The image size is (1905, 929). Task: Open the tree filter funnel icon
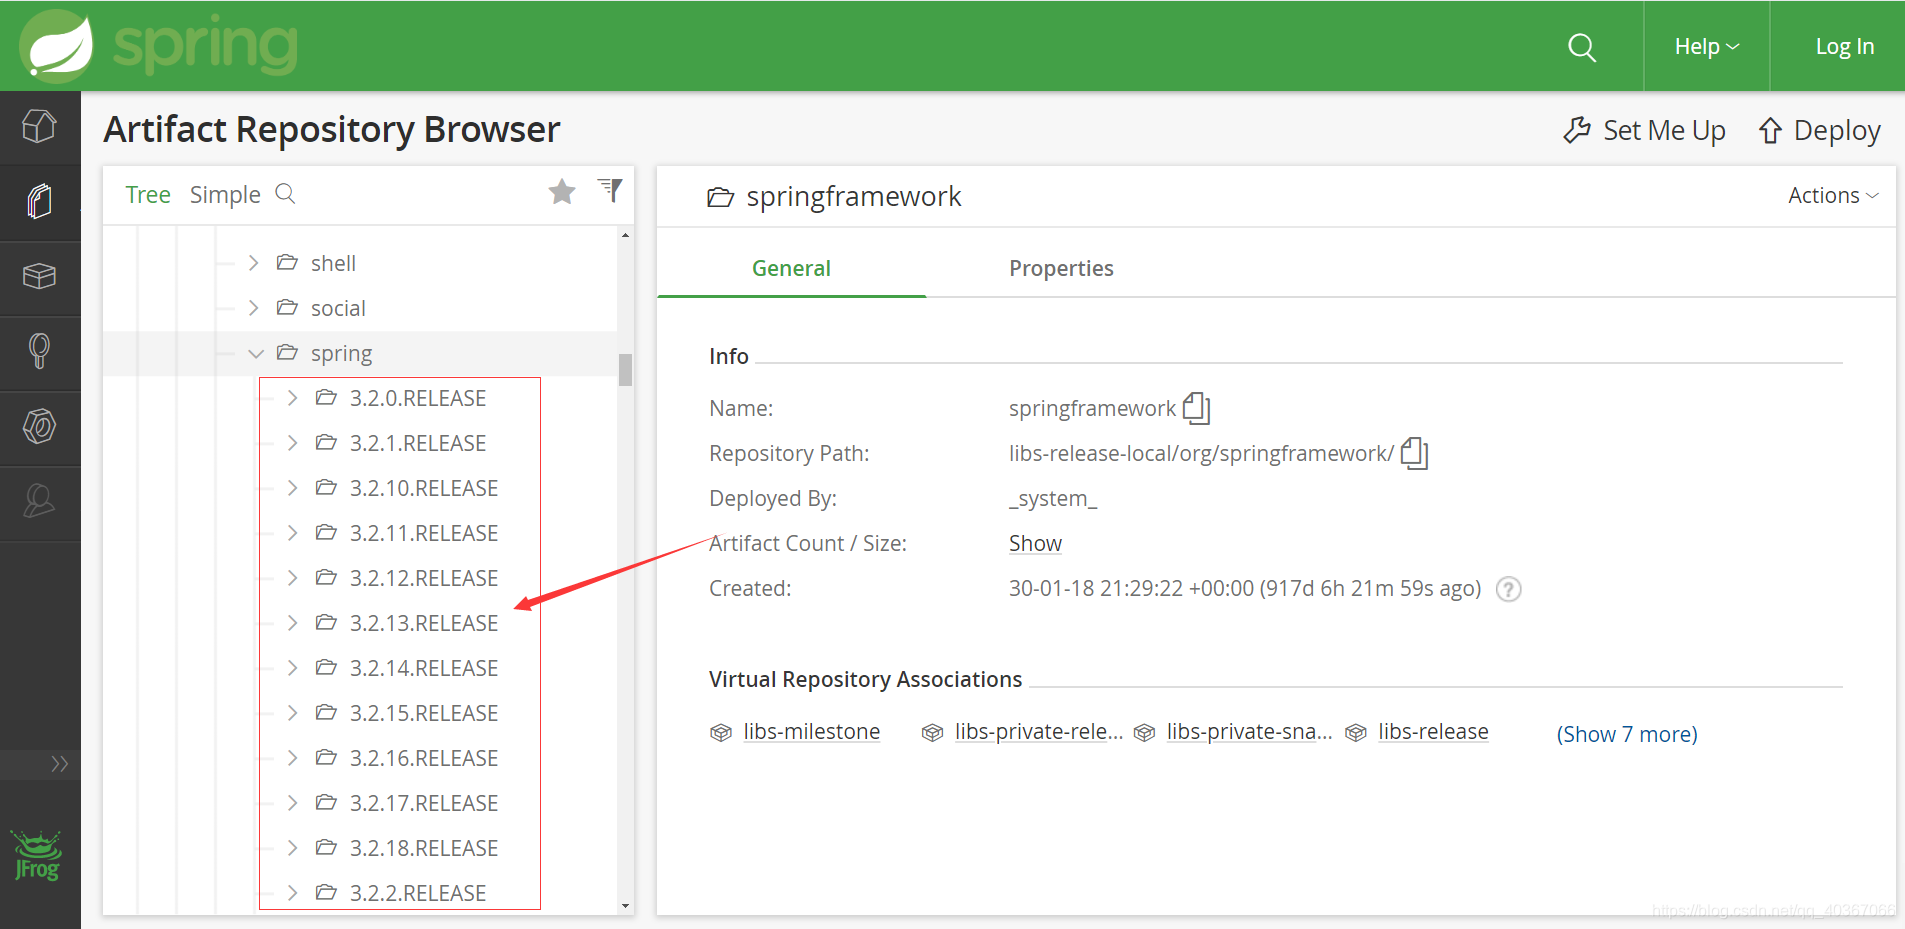click(610, 190)
